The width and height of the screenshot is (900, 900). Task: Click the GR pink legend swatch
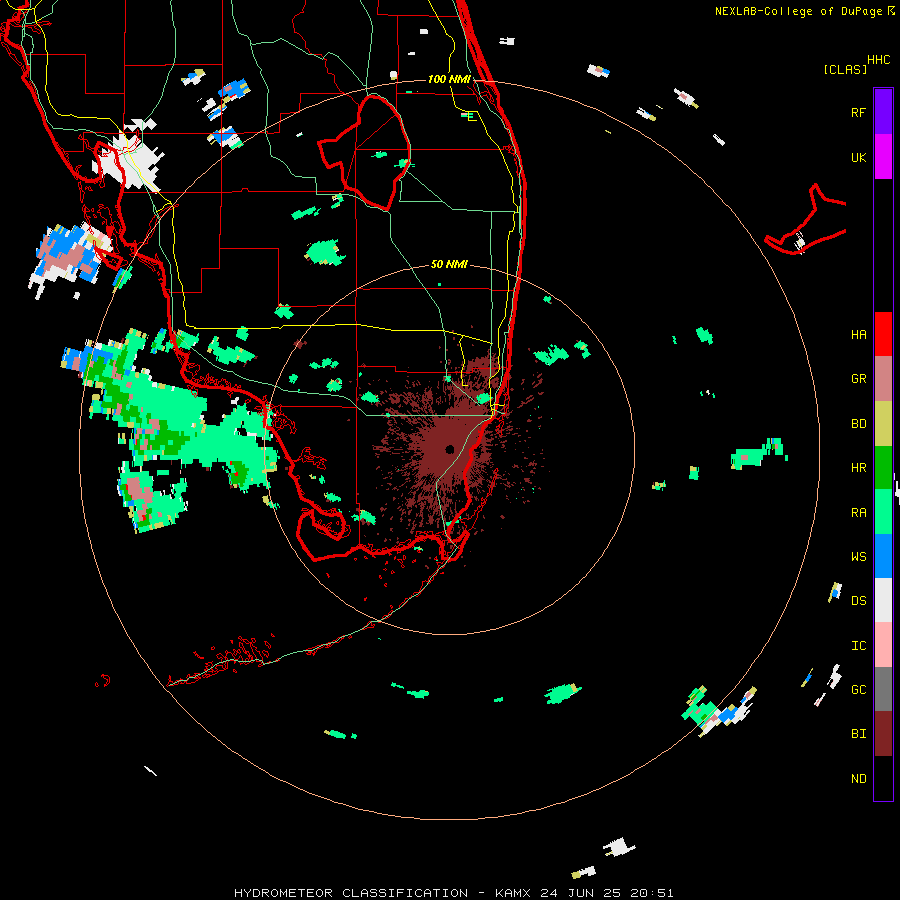(883, 379)
